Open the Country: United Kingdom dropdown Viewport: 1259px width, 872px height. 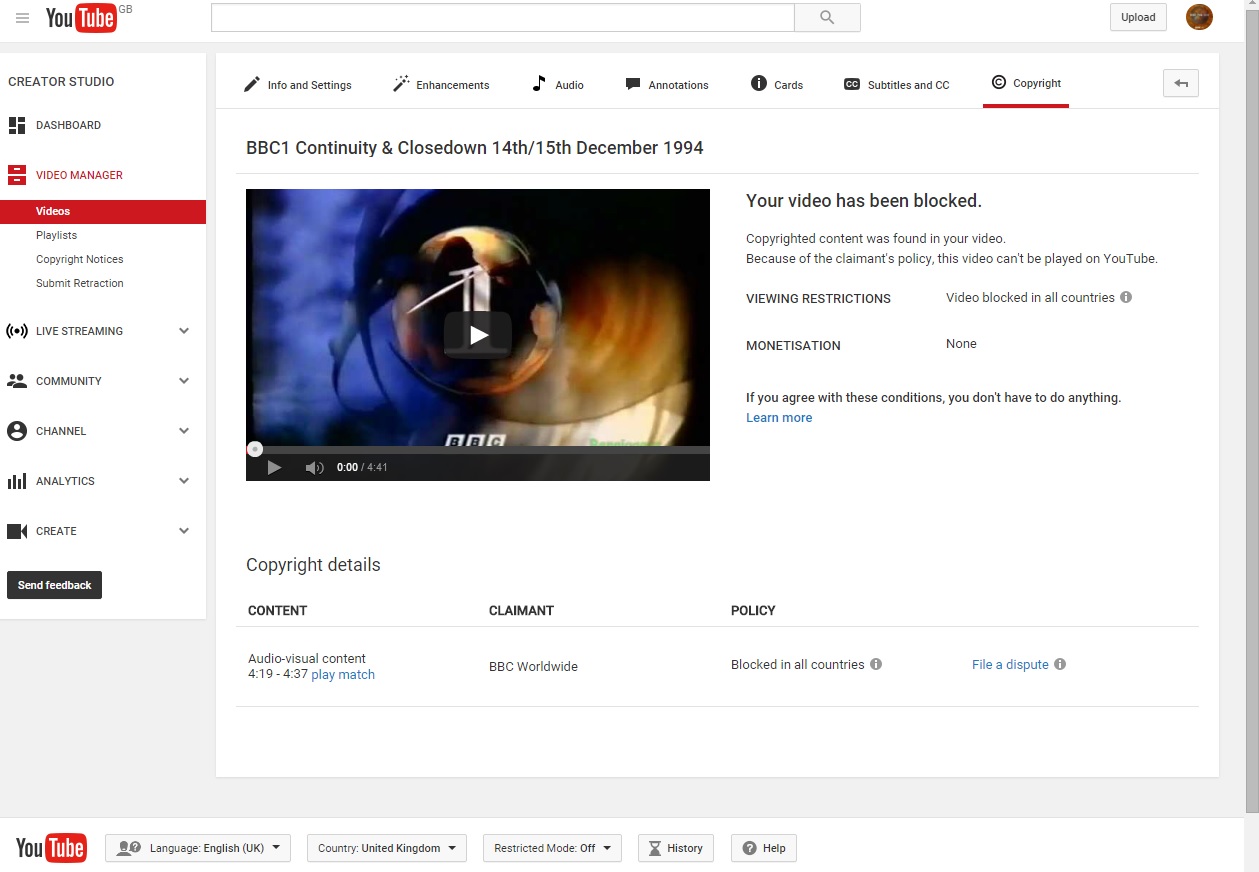tap(386, 848)
